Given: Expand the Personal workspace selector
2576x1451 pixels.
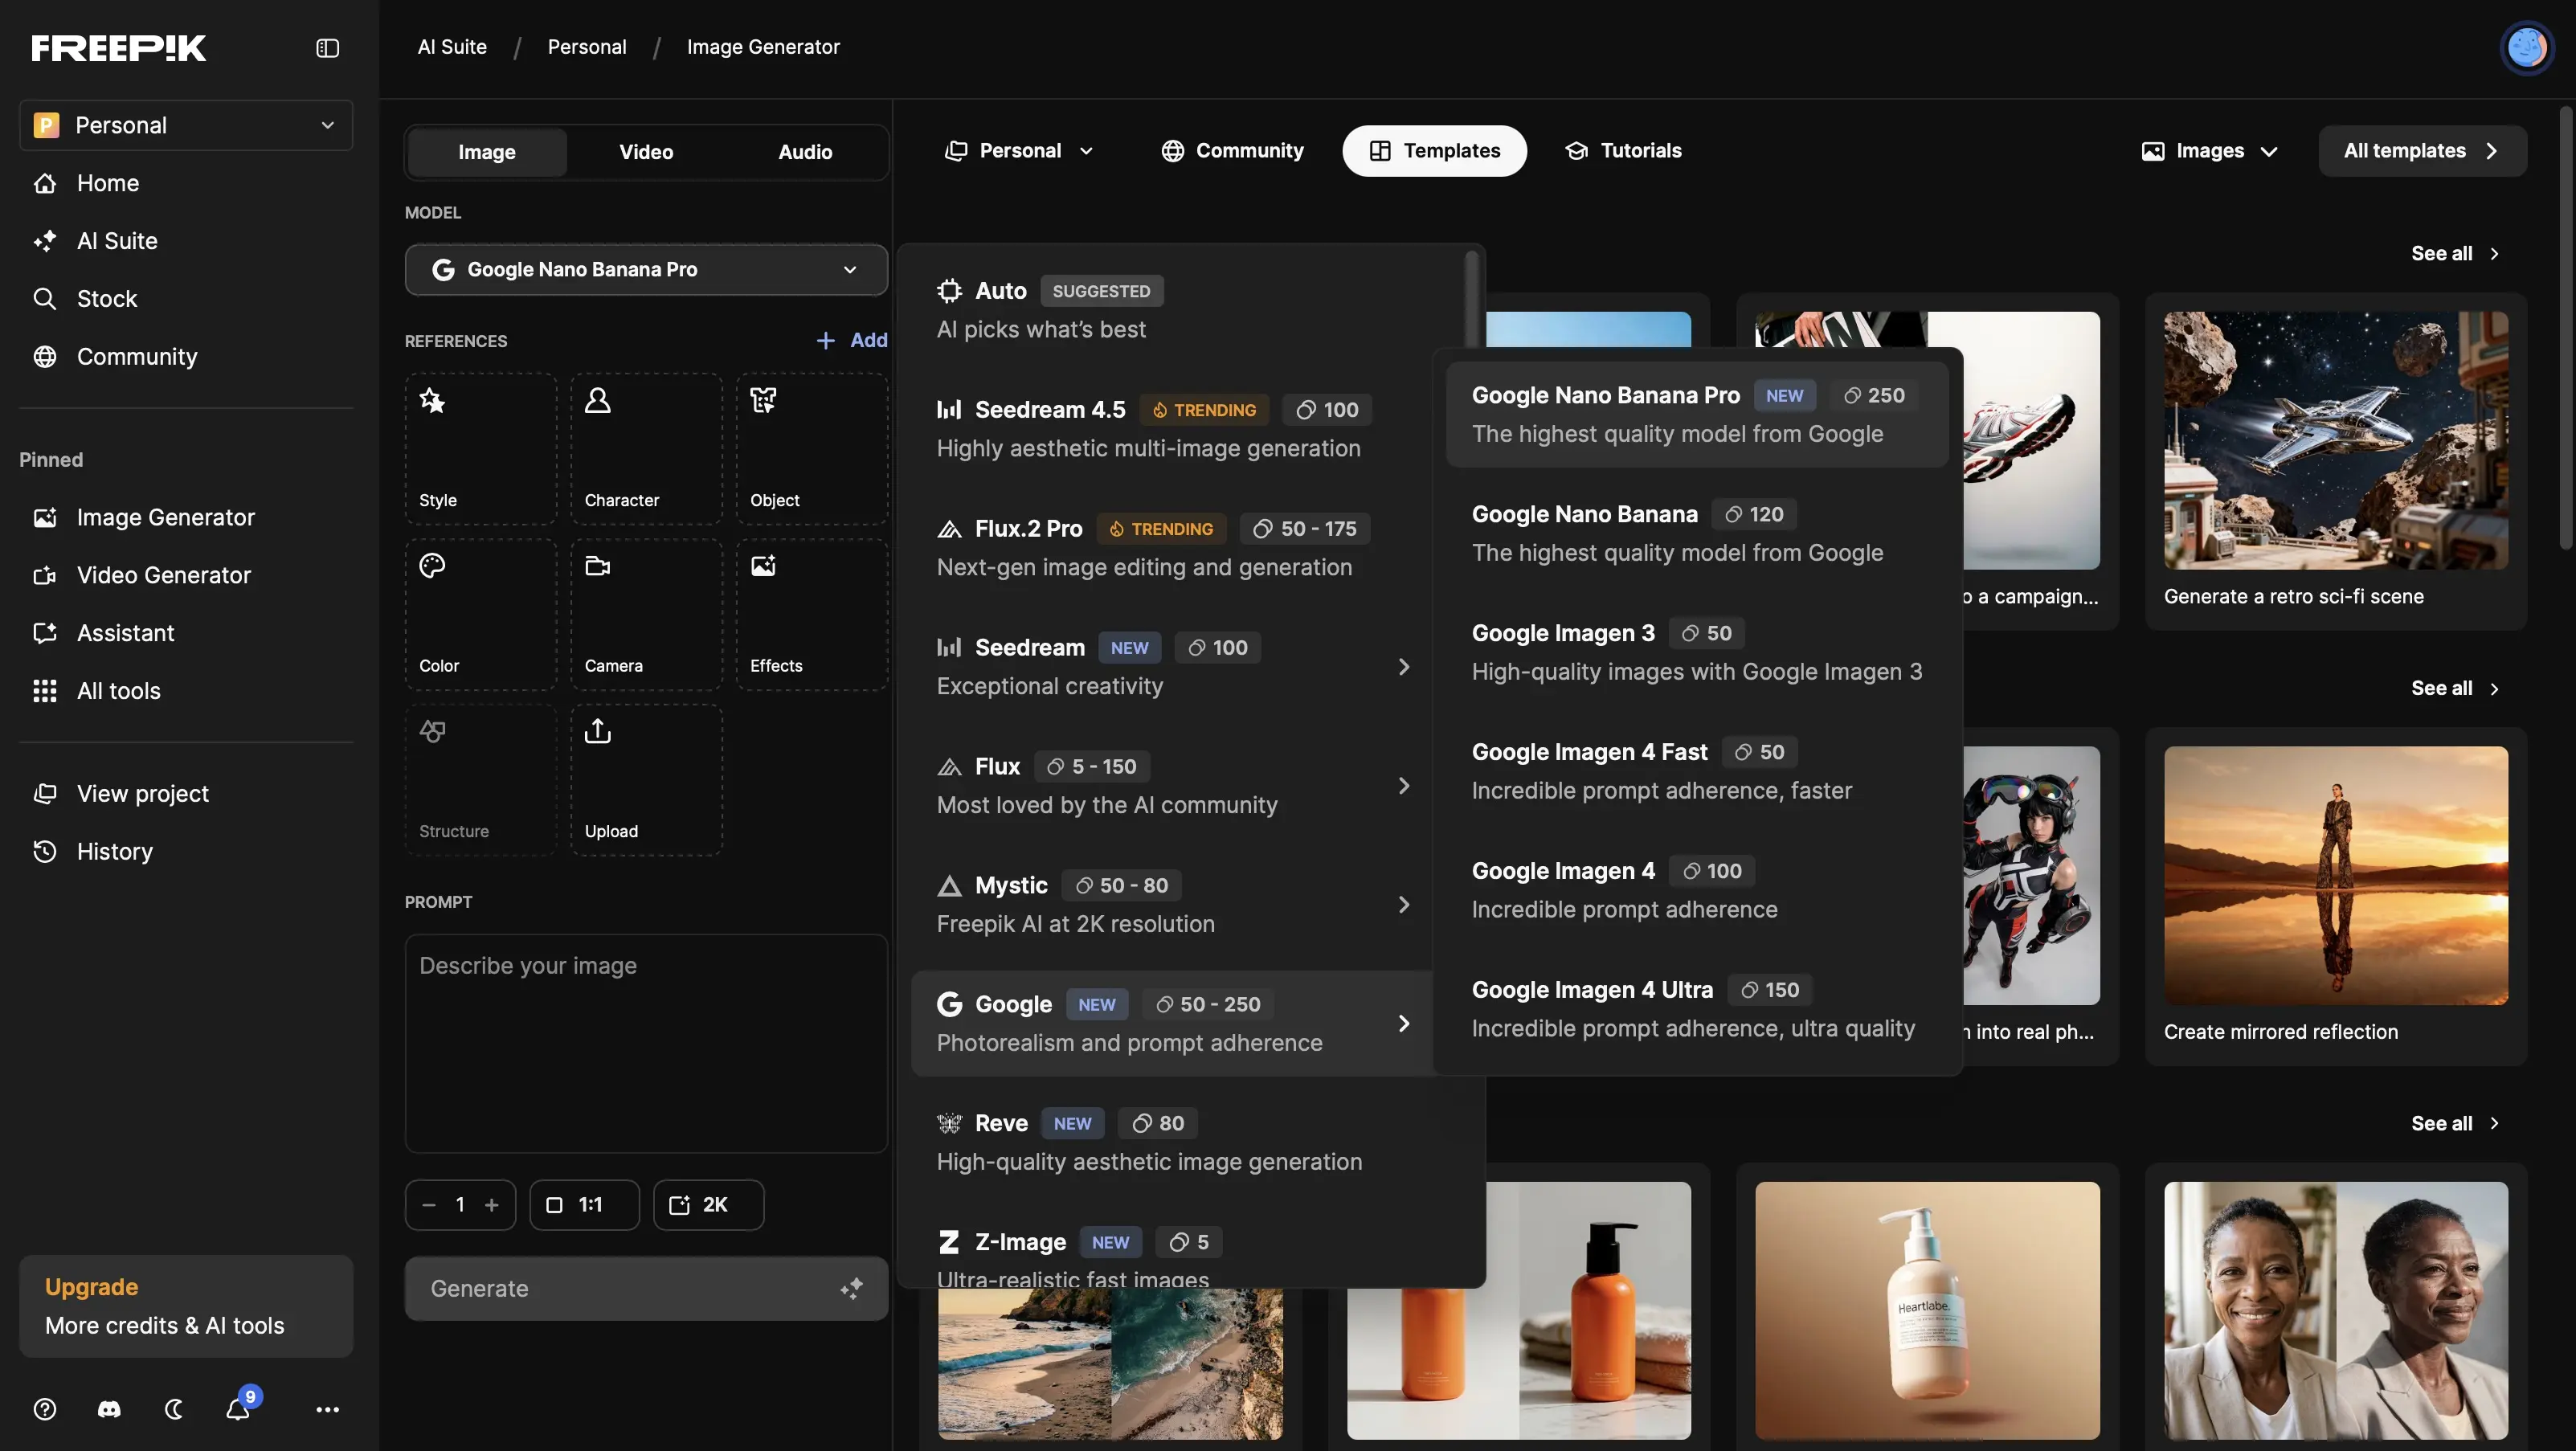Looking at the screenshot, I should pos(185,124).
